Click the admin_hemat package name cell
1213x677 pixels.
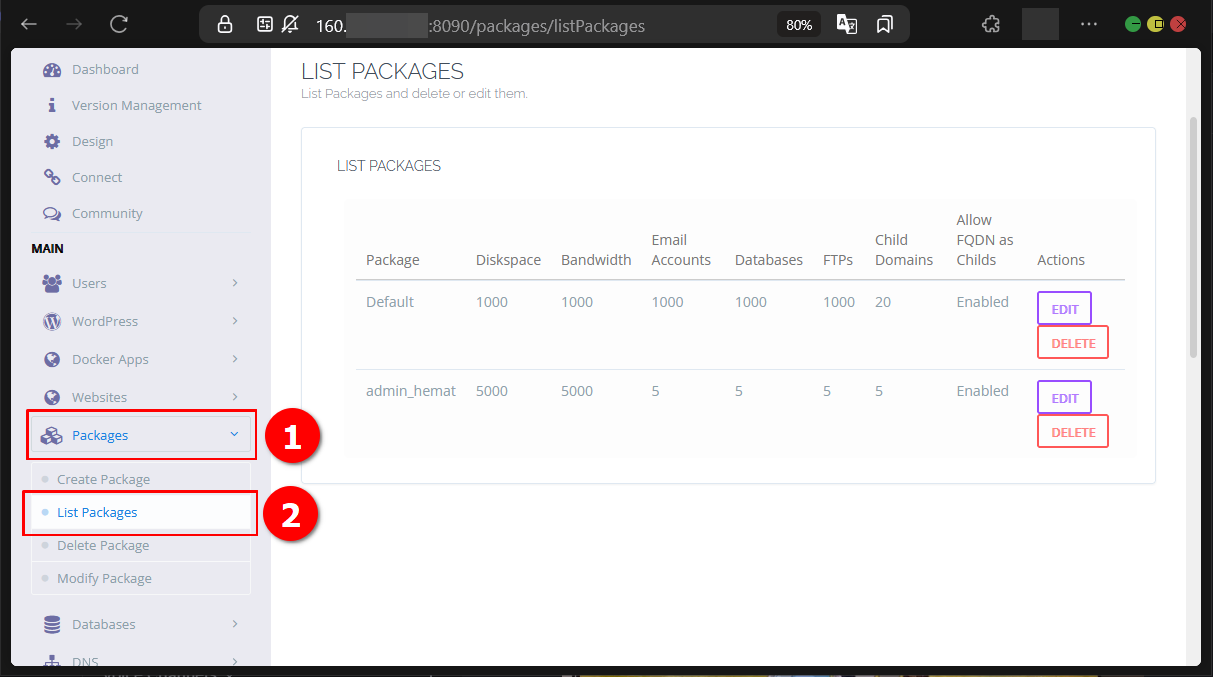coord(411,391)
